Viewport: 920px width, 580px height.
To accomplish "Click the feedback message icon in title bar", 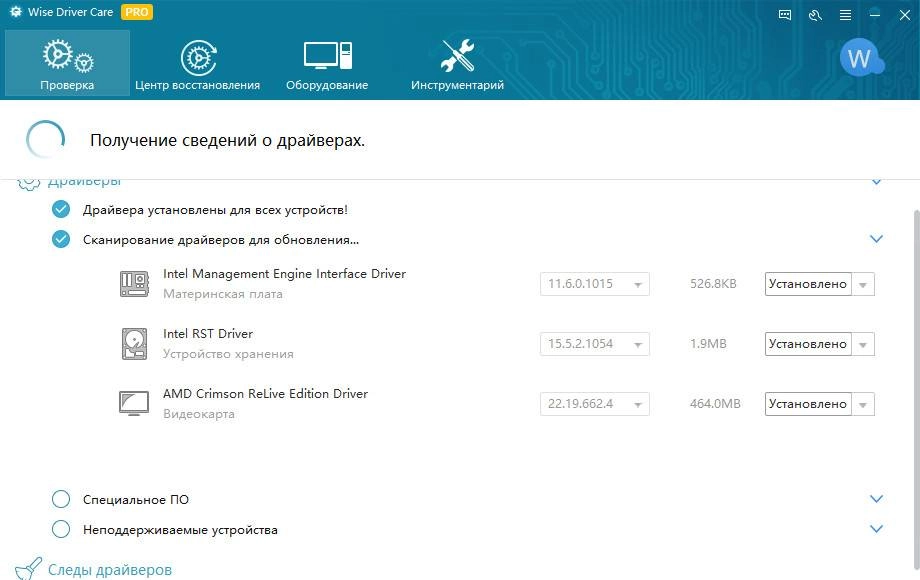I will (785, 15).
